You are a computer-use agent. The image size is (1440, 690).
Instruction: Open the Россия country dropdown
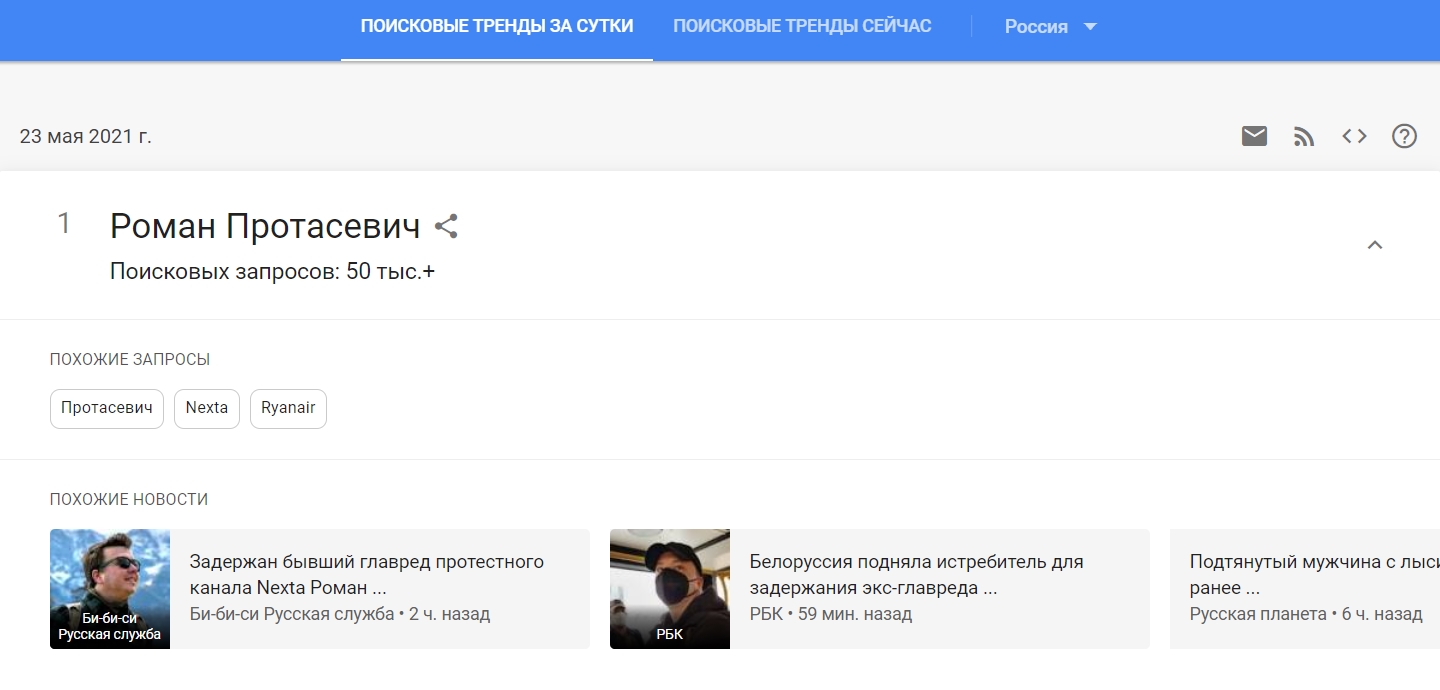pos(1050,27)
